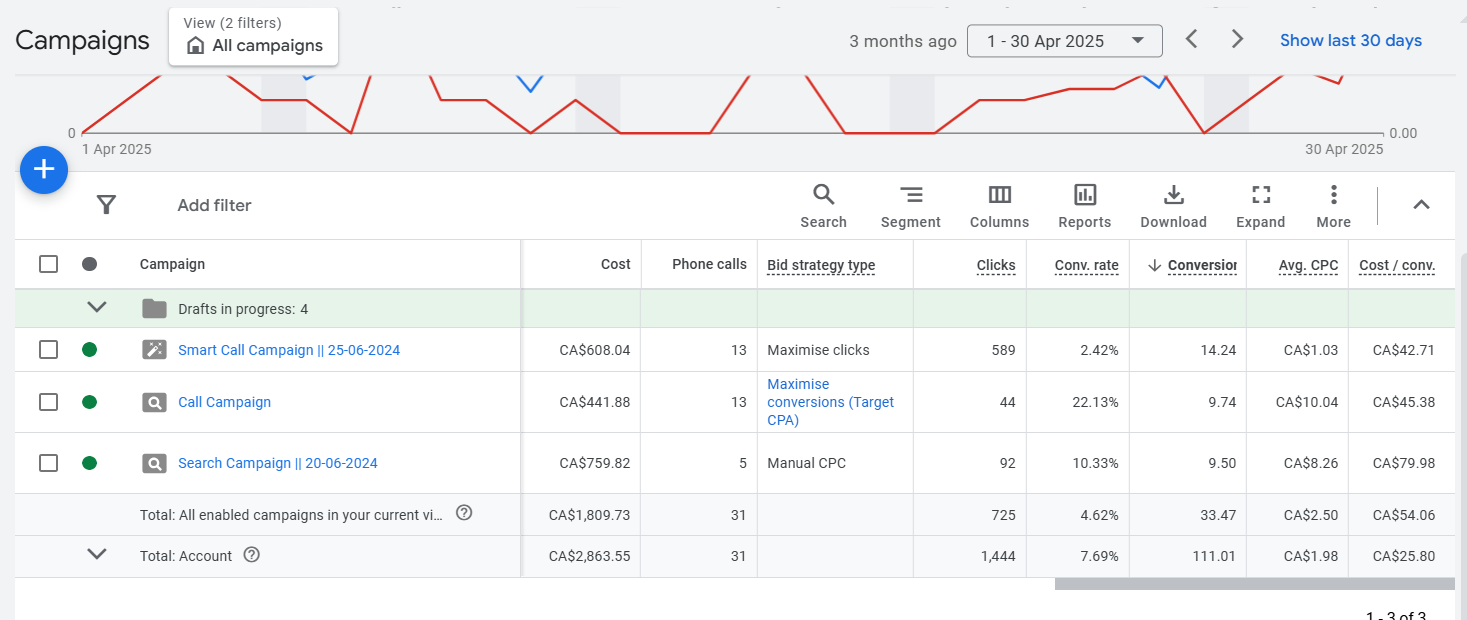Open the Columns editor
The image size is (1467, 620).
point(999,206)
